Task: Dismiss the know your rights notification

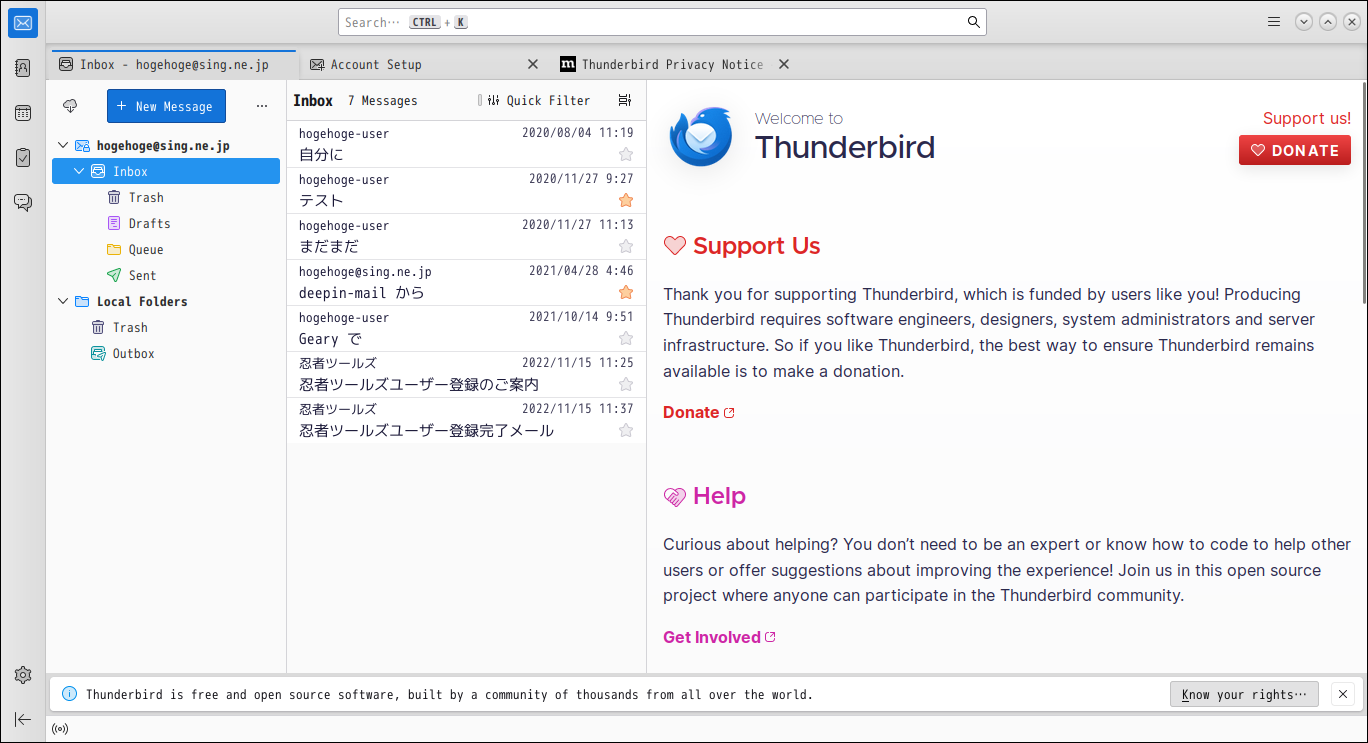Action: [1344, 694]
